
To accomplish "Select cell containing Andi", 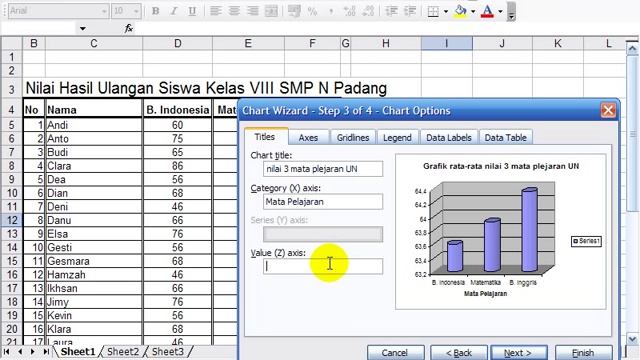I will tap(93, 125).
